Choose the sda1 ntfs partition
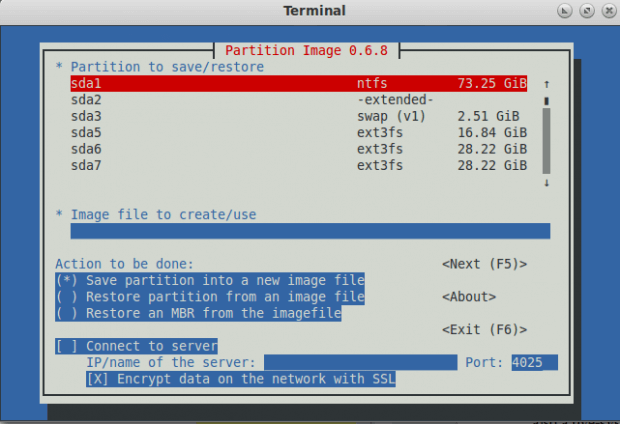 coord(299,83)
